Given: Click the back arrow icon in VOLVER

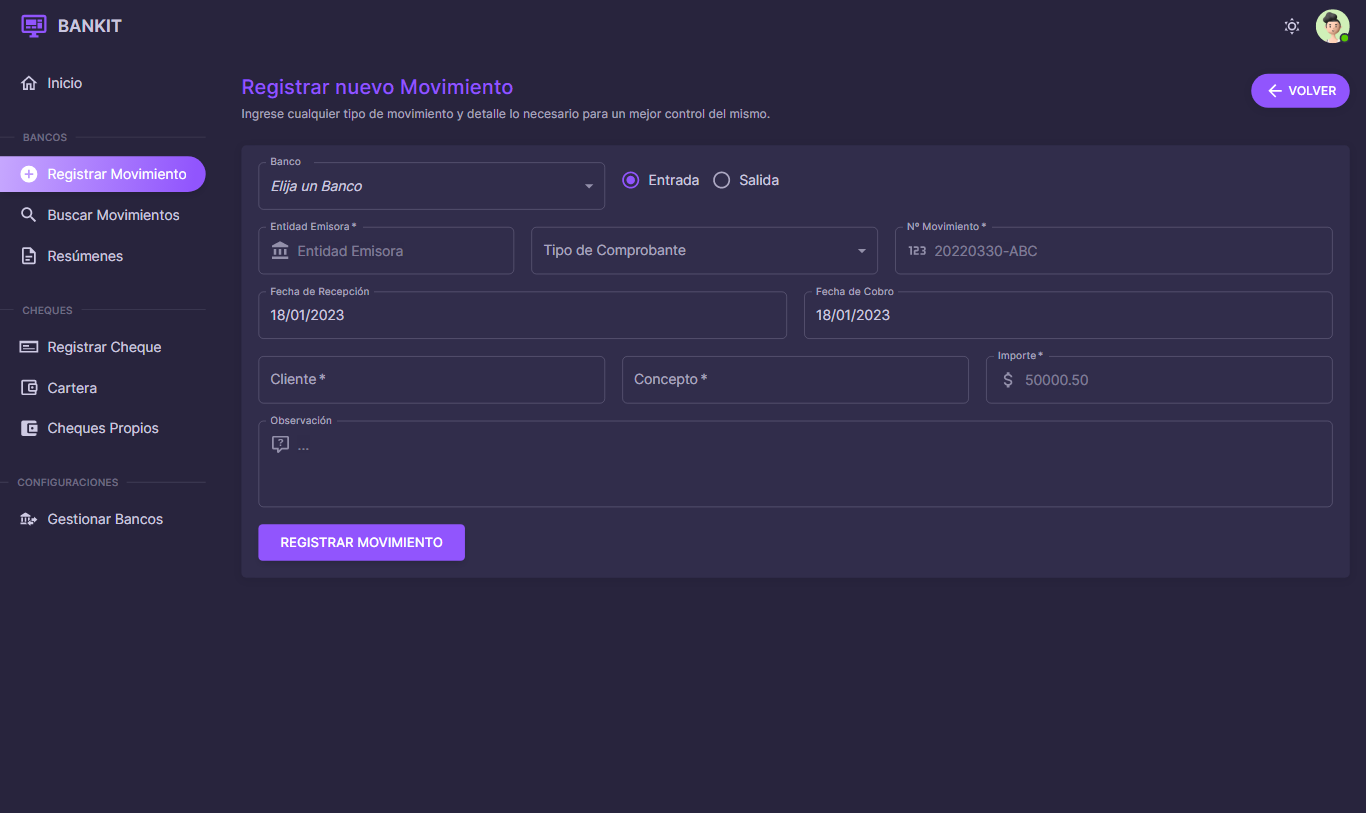Looking at the screenshot, I should click(x=1275, y=91).
